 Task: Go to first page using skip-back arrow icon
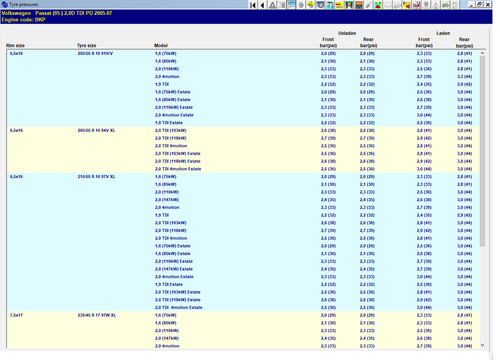click(253, 5)
